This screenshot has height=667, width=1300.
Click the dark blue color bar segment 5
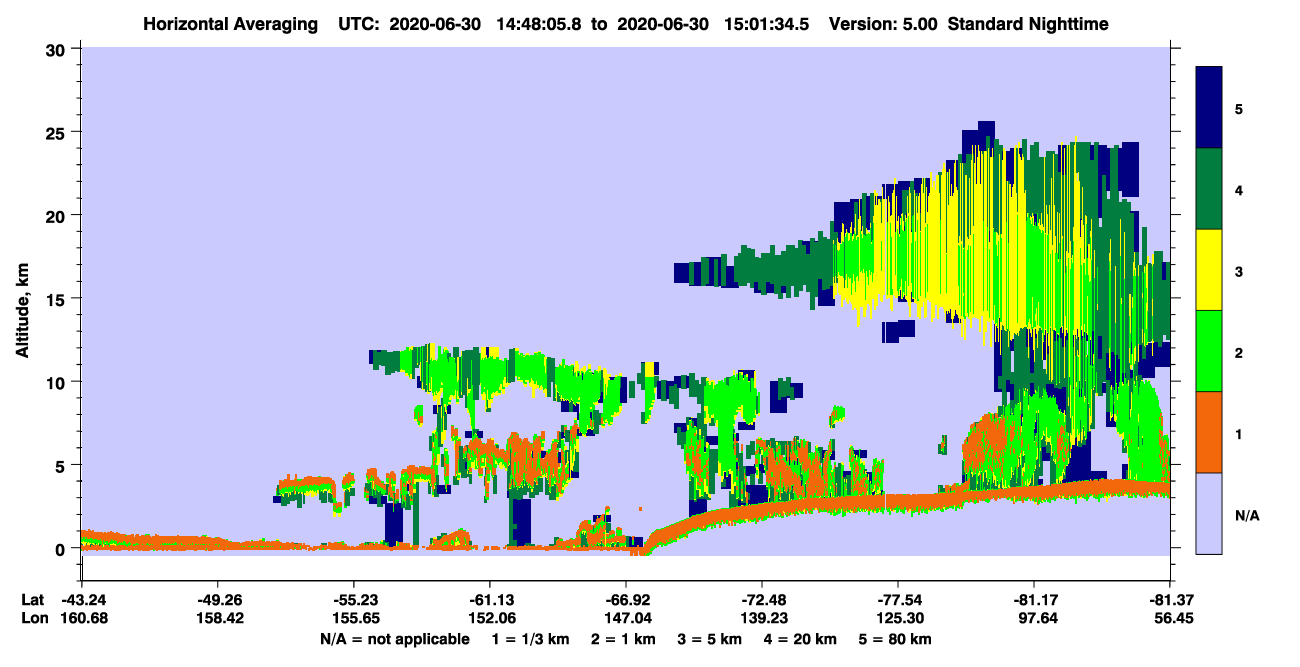1209,107
